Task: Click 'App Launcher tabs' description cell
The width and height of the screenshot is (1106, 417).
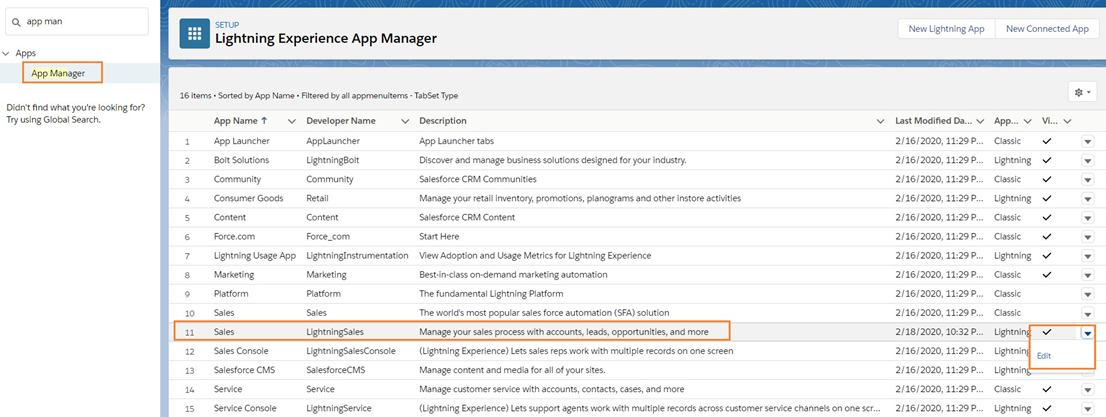Action: (x=458, y=141)
